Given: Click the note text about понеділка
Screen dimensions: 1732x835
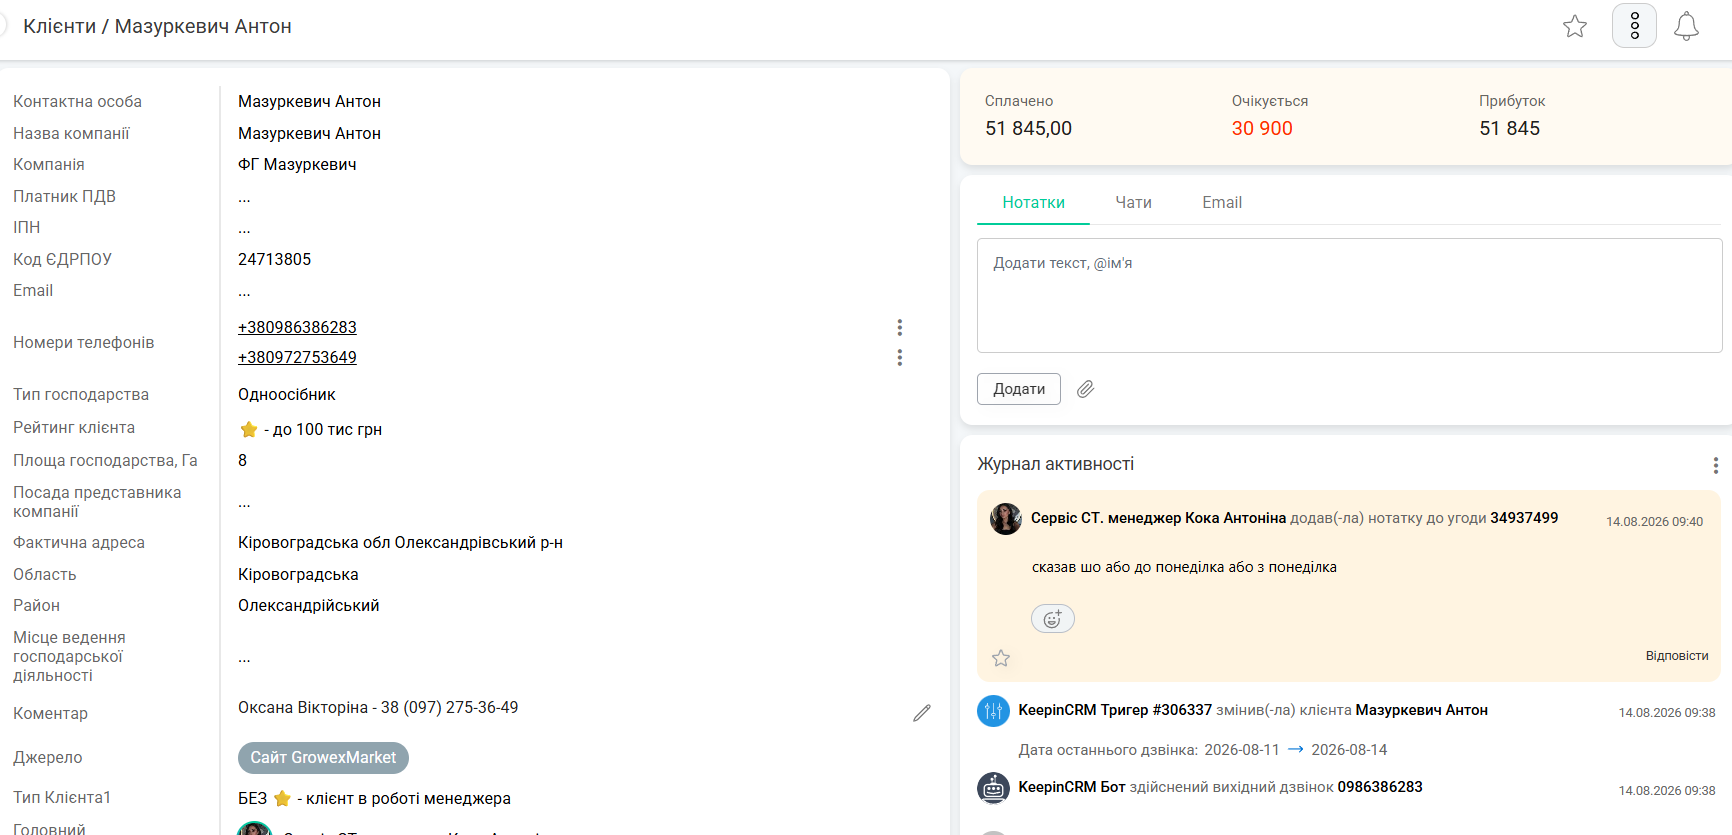Looking at the screenshot, I should tap(1184, 567).
